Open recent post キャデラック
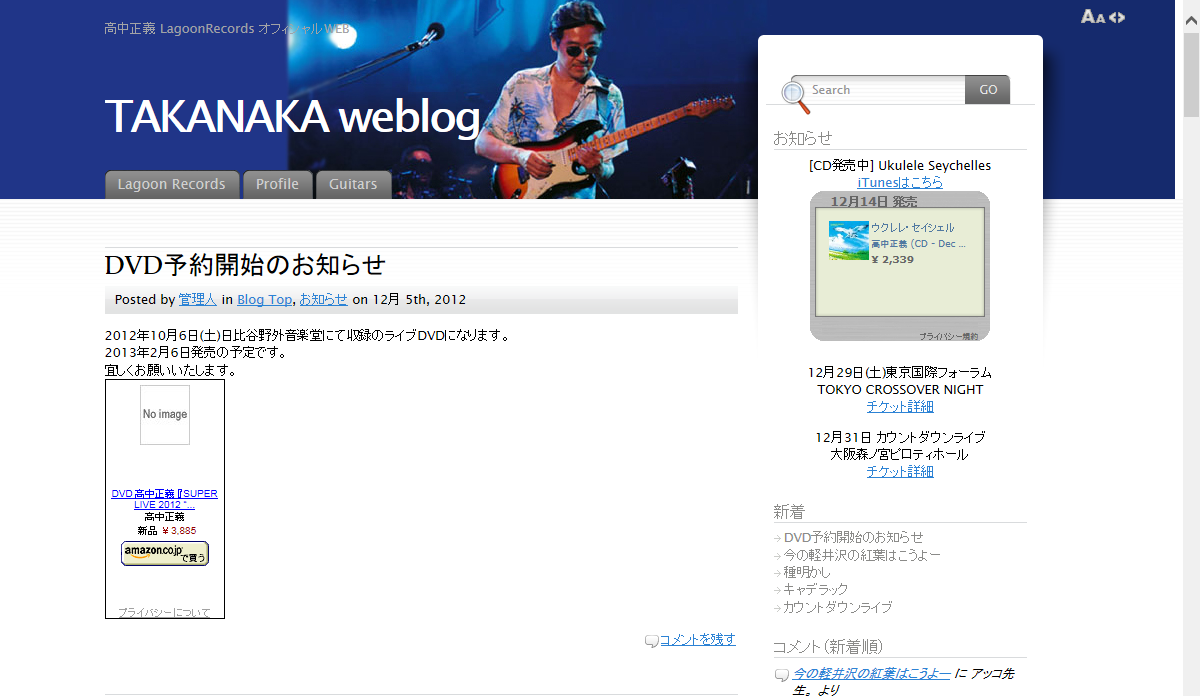1200x696 pixels. coord(816,589)
